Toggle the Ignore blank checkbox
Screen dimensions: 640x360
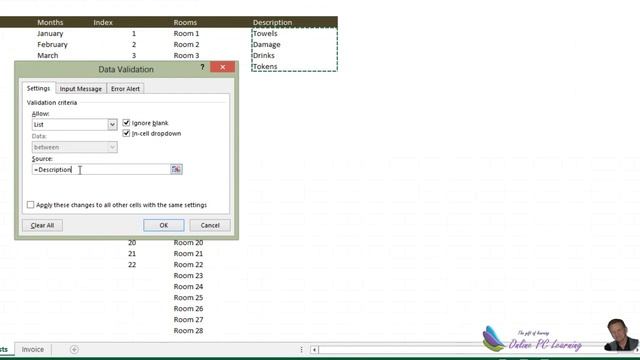point(126,122)
